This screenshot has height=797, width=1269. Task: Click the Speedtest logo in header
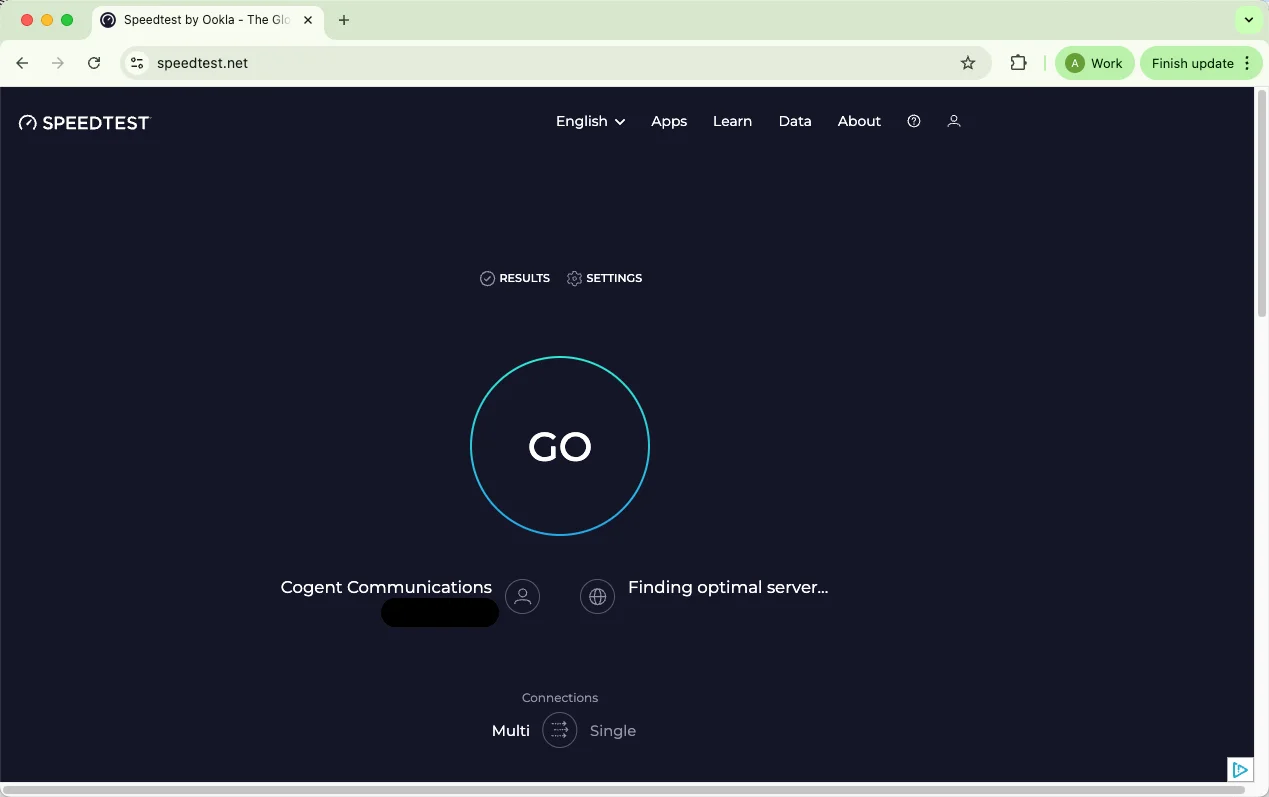pos(84,123)
